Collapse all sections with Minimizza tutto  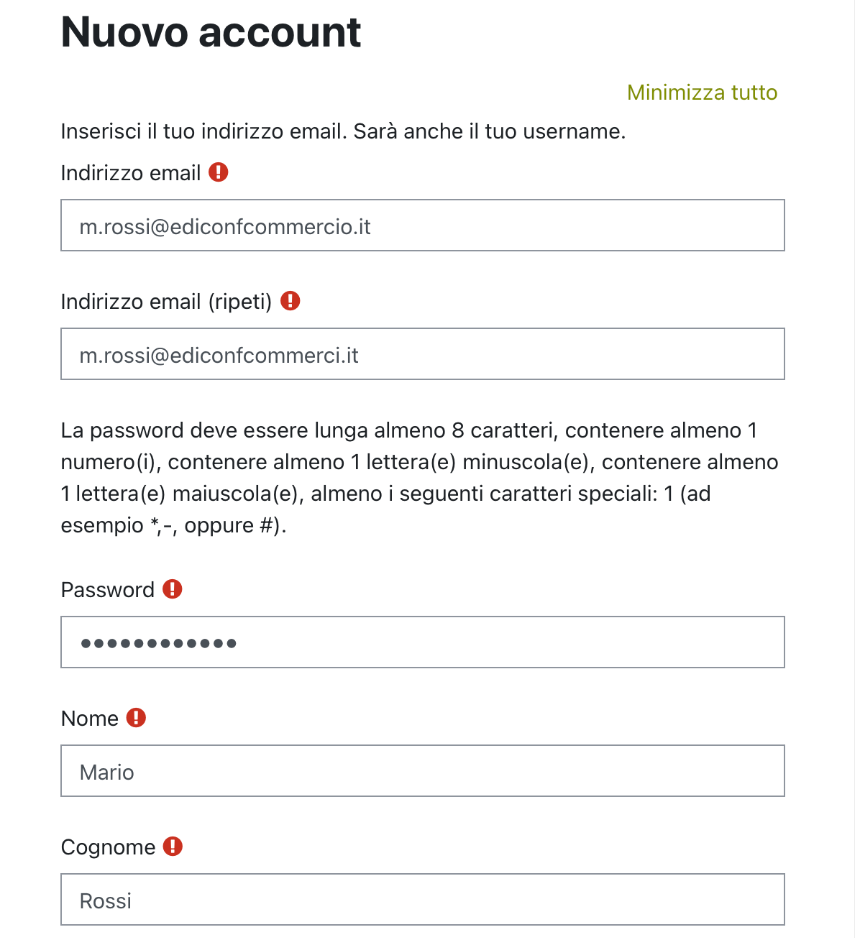point(701,93)
